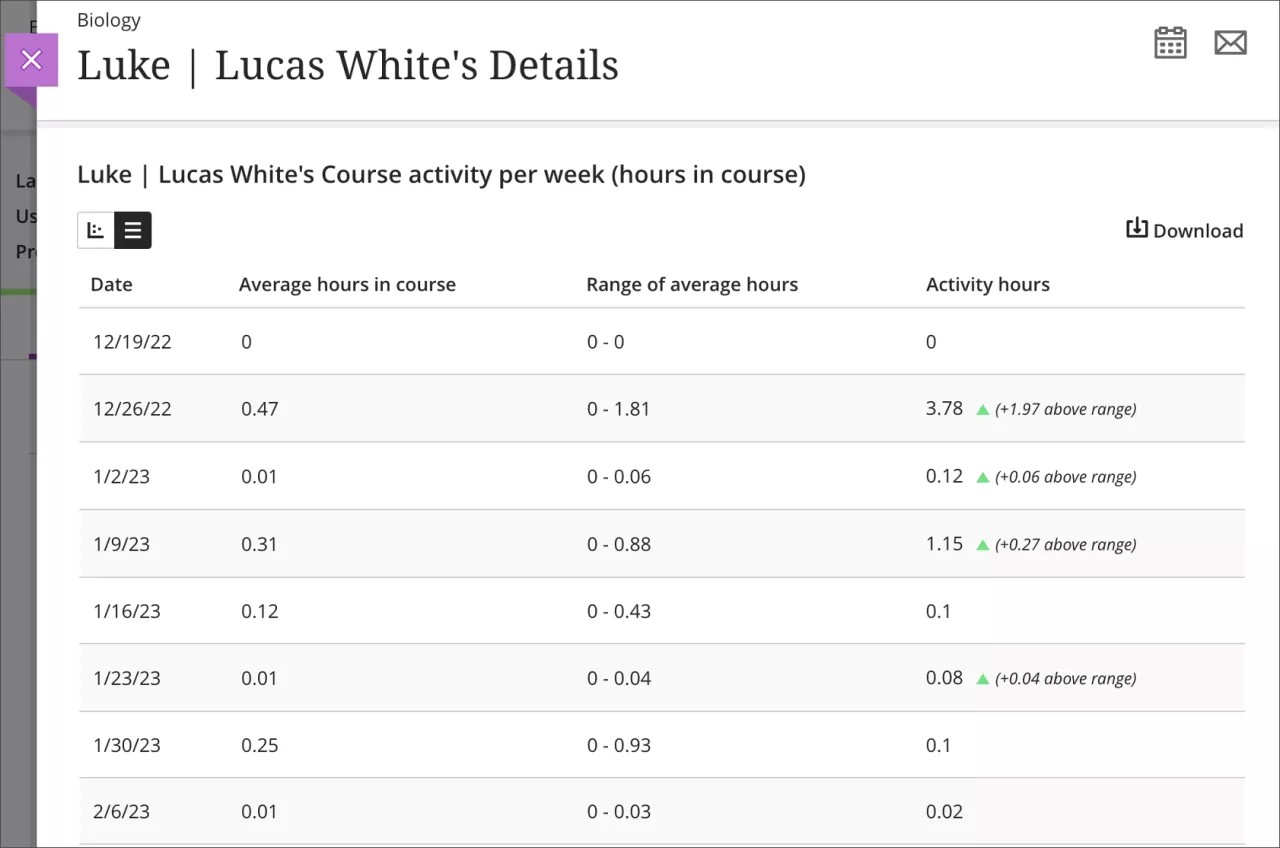
Task: Click the Range of average hours header
Action: click(692, 284)
